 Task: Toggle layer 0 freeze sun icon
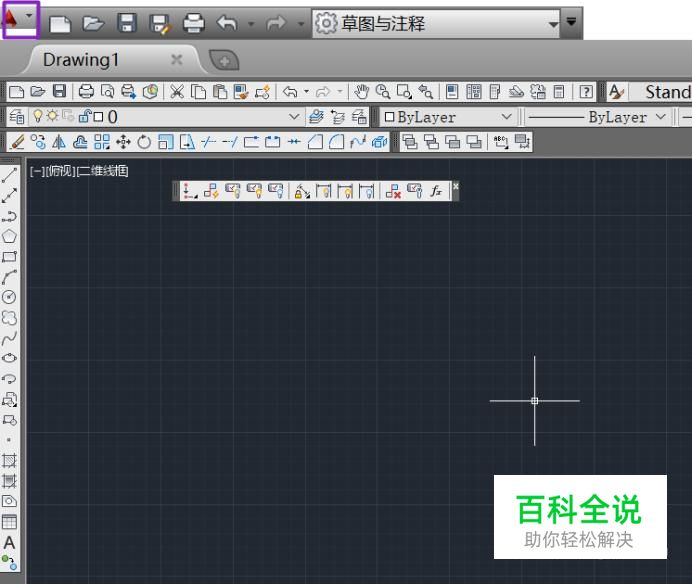click(x=53, y=117)
